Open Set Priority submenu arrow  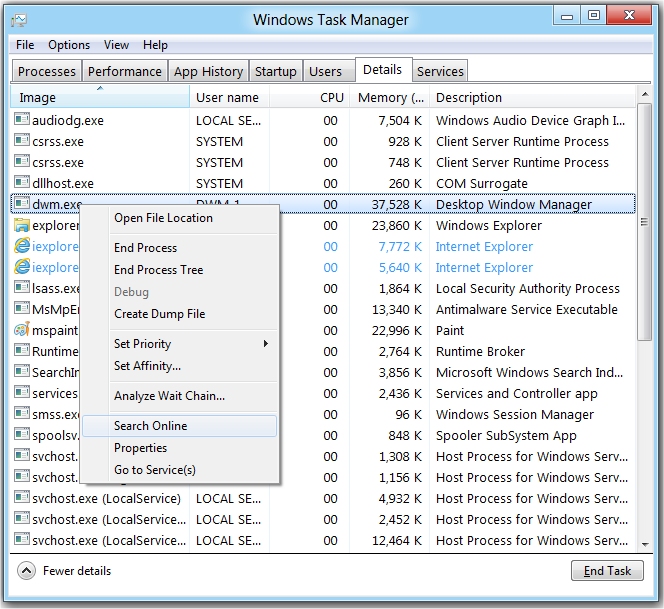pos(266,343)
